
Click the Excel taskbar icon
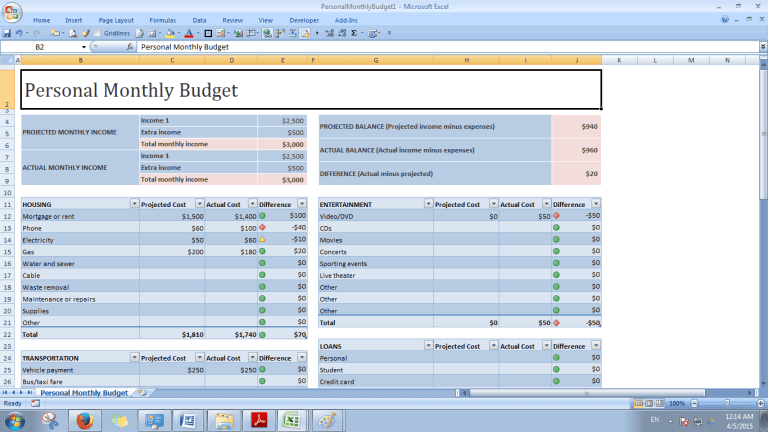pyautogui.click(x=292, y=421)
